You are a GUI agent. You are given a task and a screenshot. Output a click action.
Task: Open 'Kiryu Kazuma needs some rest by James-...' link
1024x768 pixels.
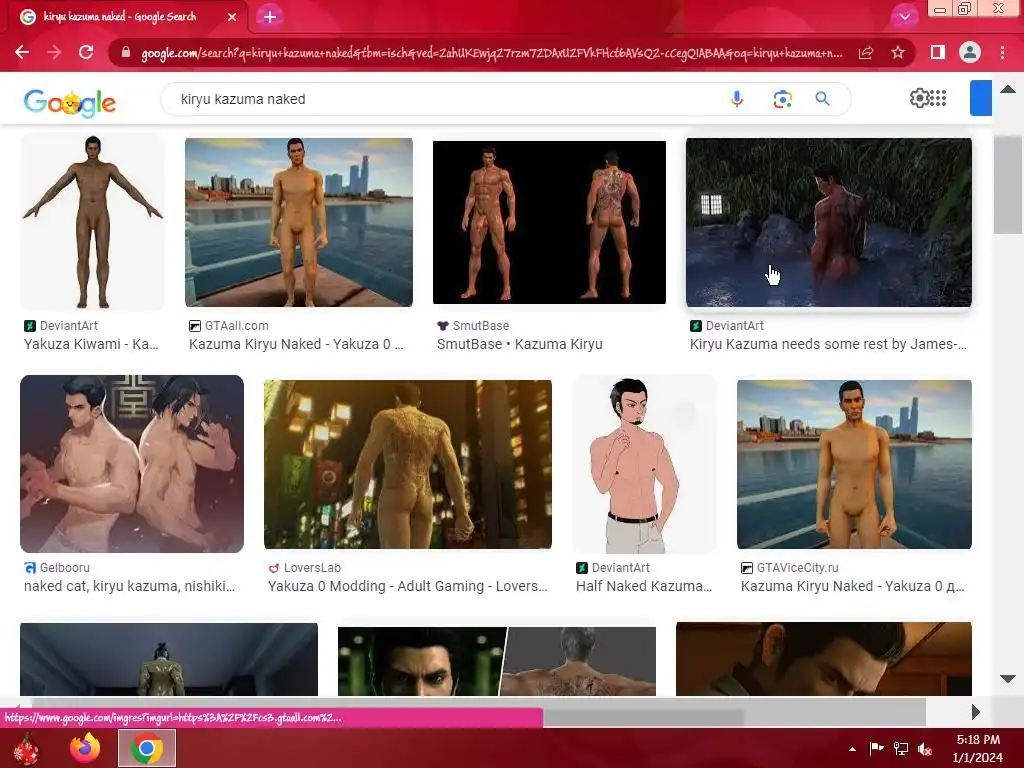pyautogui.click(x=828, y=344)
